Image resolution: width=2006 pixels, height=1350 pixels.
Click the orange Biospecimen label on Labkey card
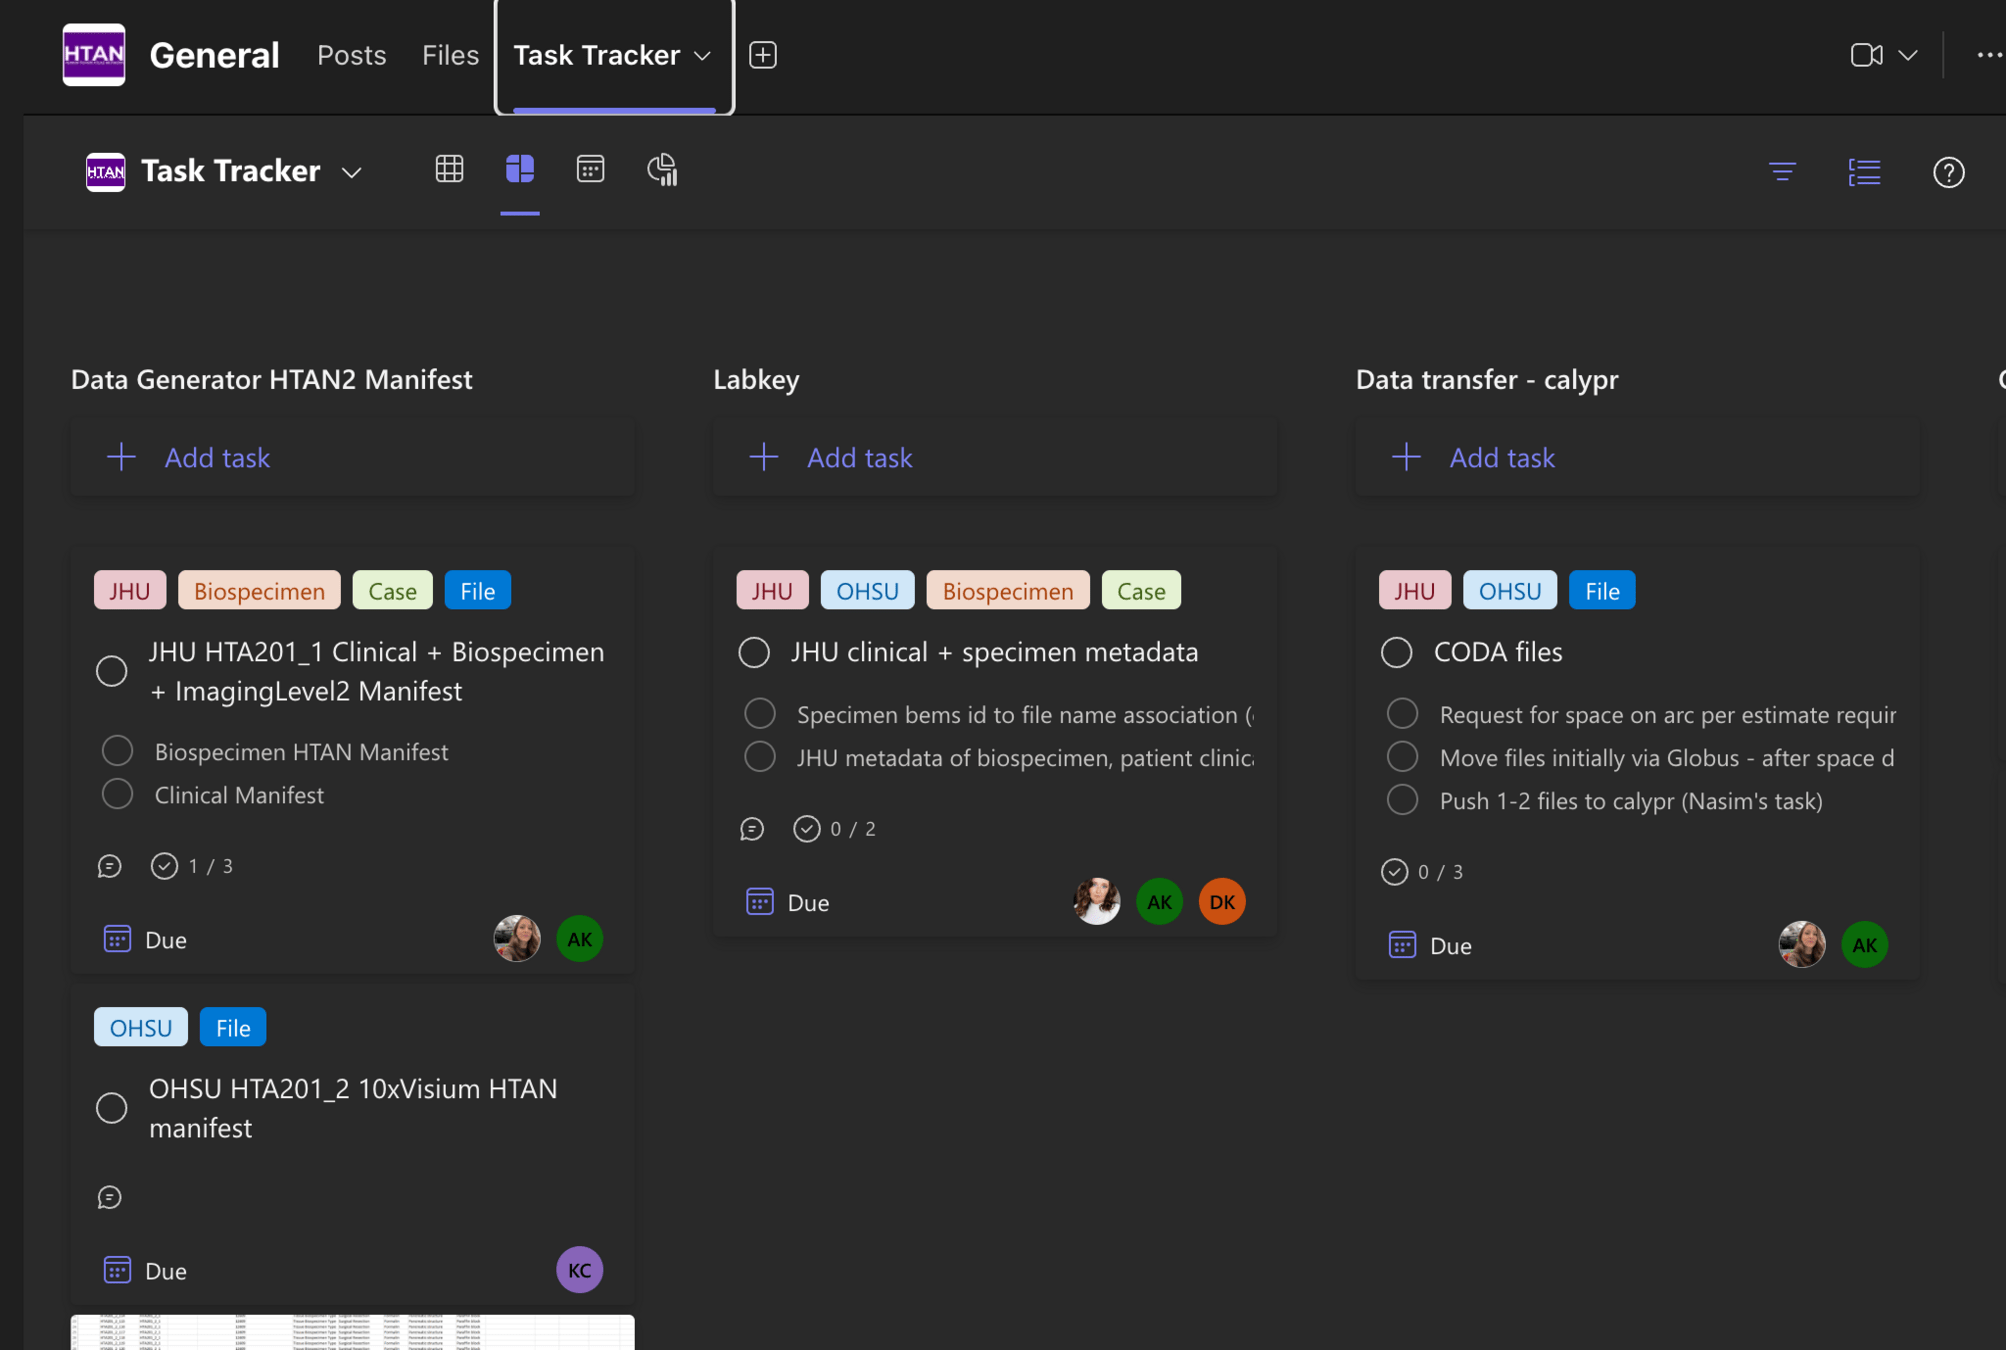[1007, 591]
